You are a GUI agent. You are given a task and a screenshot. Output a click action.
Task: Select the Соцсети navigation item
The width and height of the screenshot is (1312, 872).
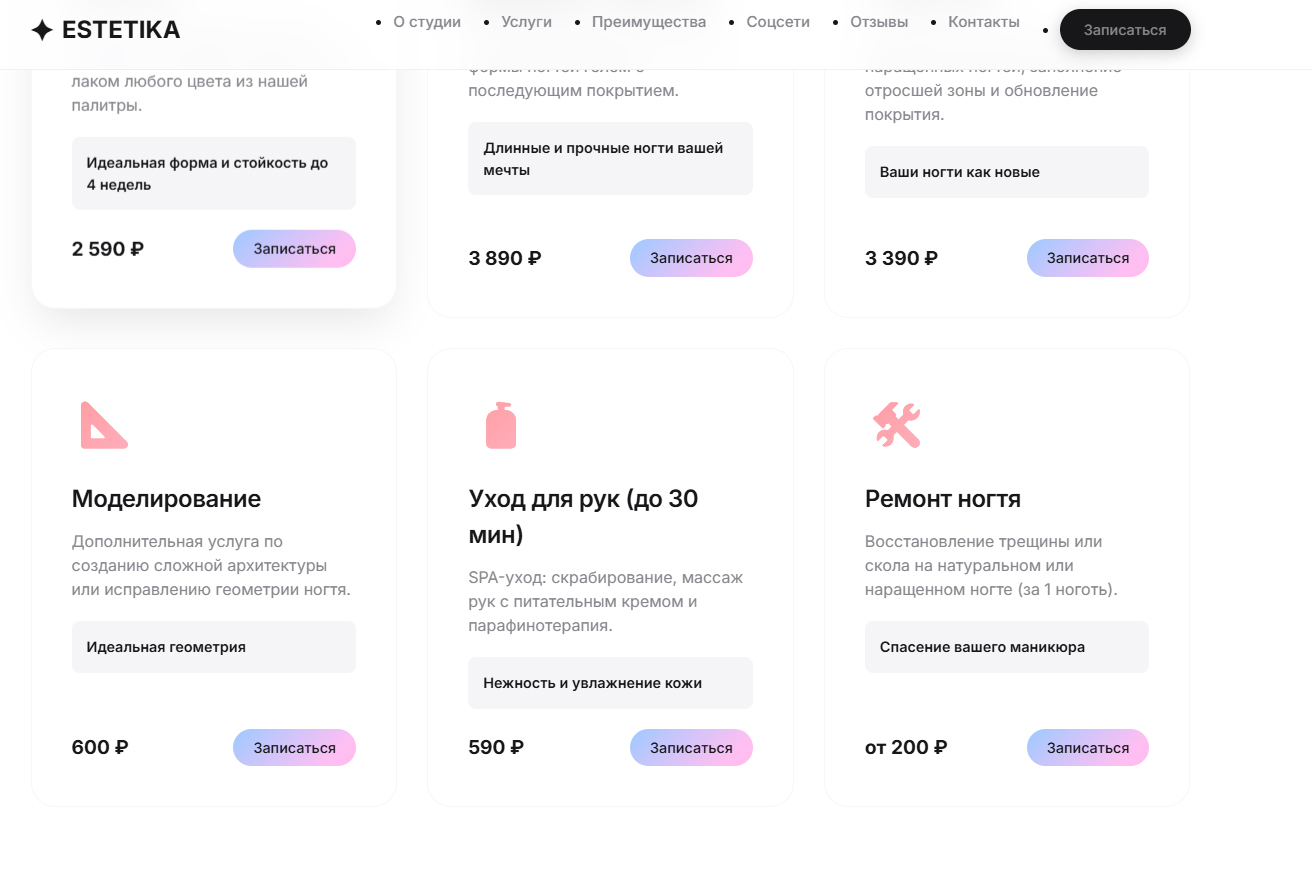pyautogui.click(x=778, y=22)
